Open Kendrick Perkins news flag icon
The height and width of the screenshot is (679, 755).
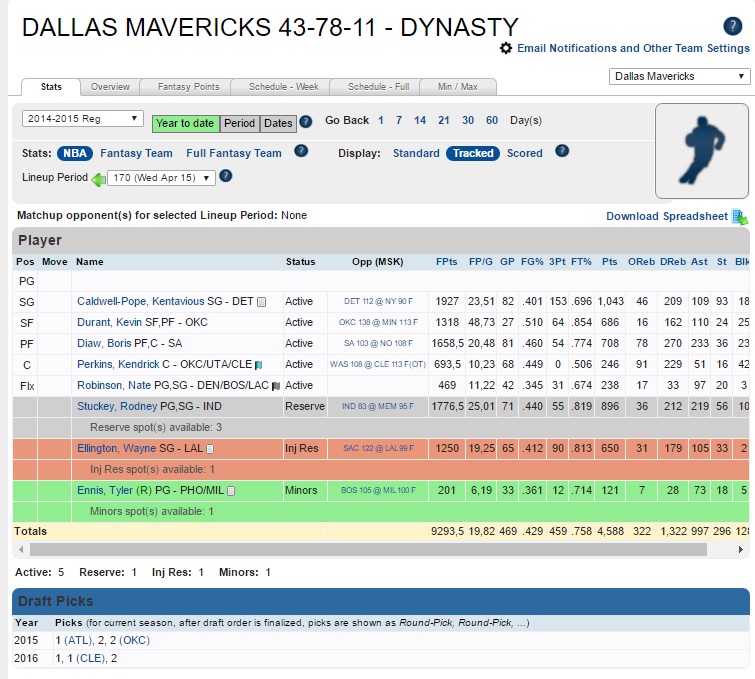click(x=259, y=365)
